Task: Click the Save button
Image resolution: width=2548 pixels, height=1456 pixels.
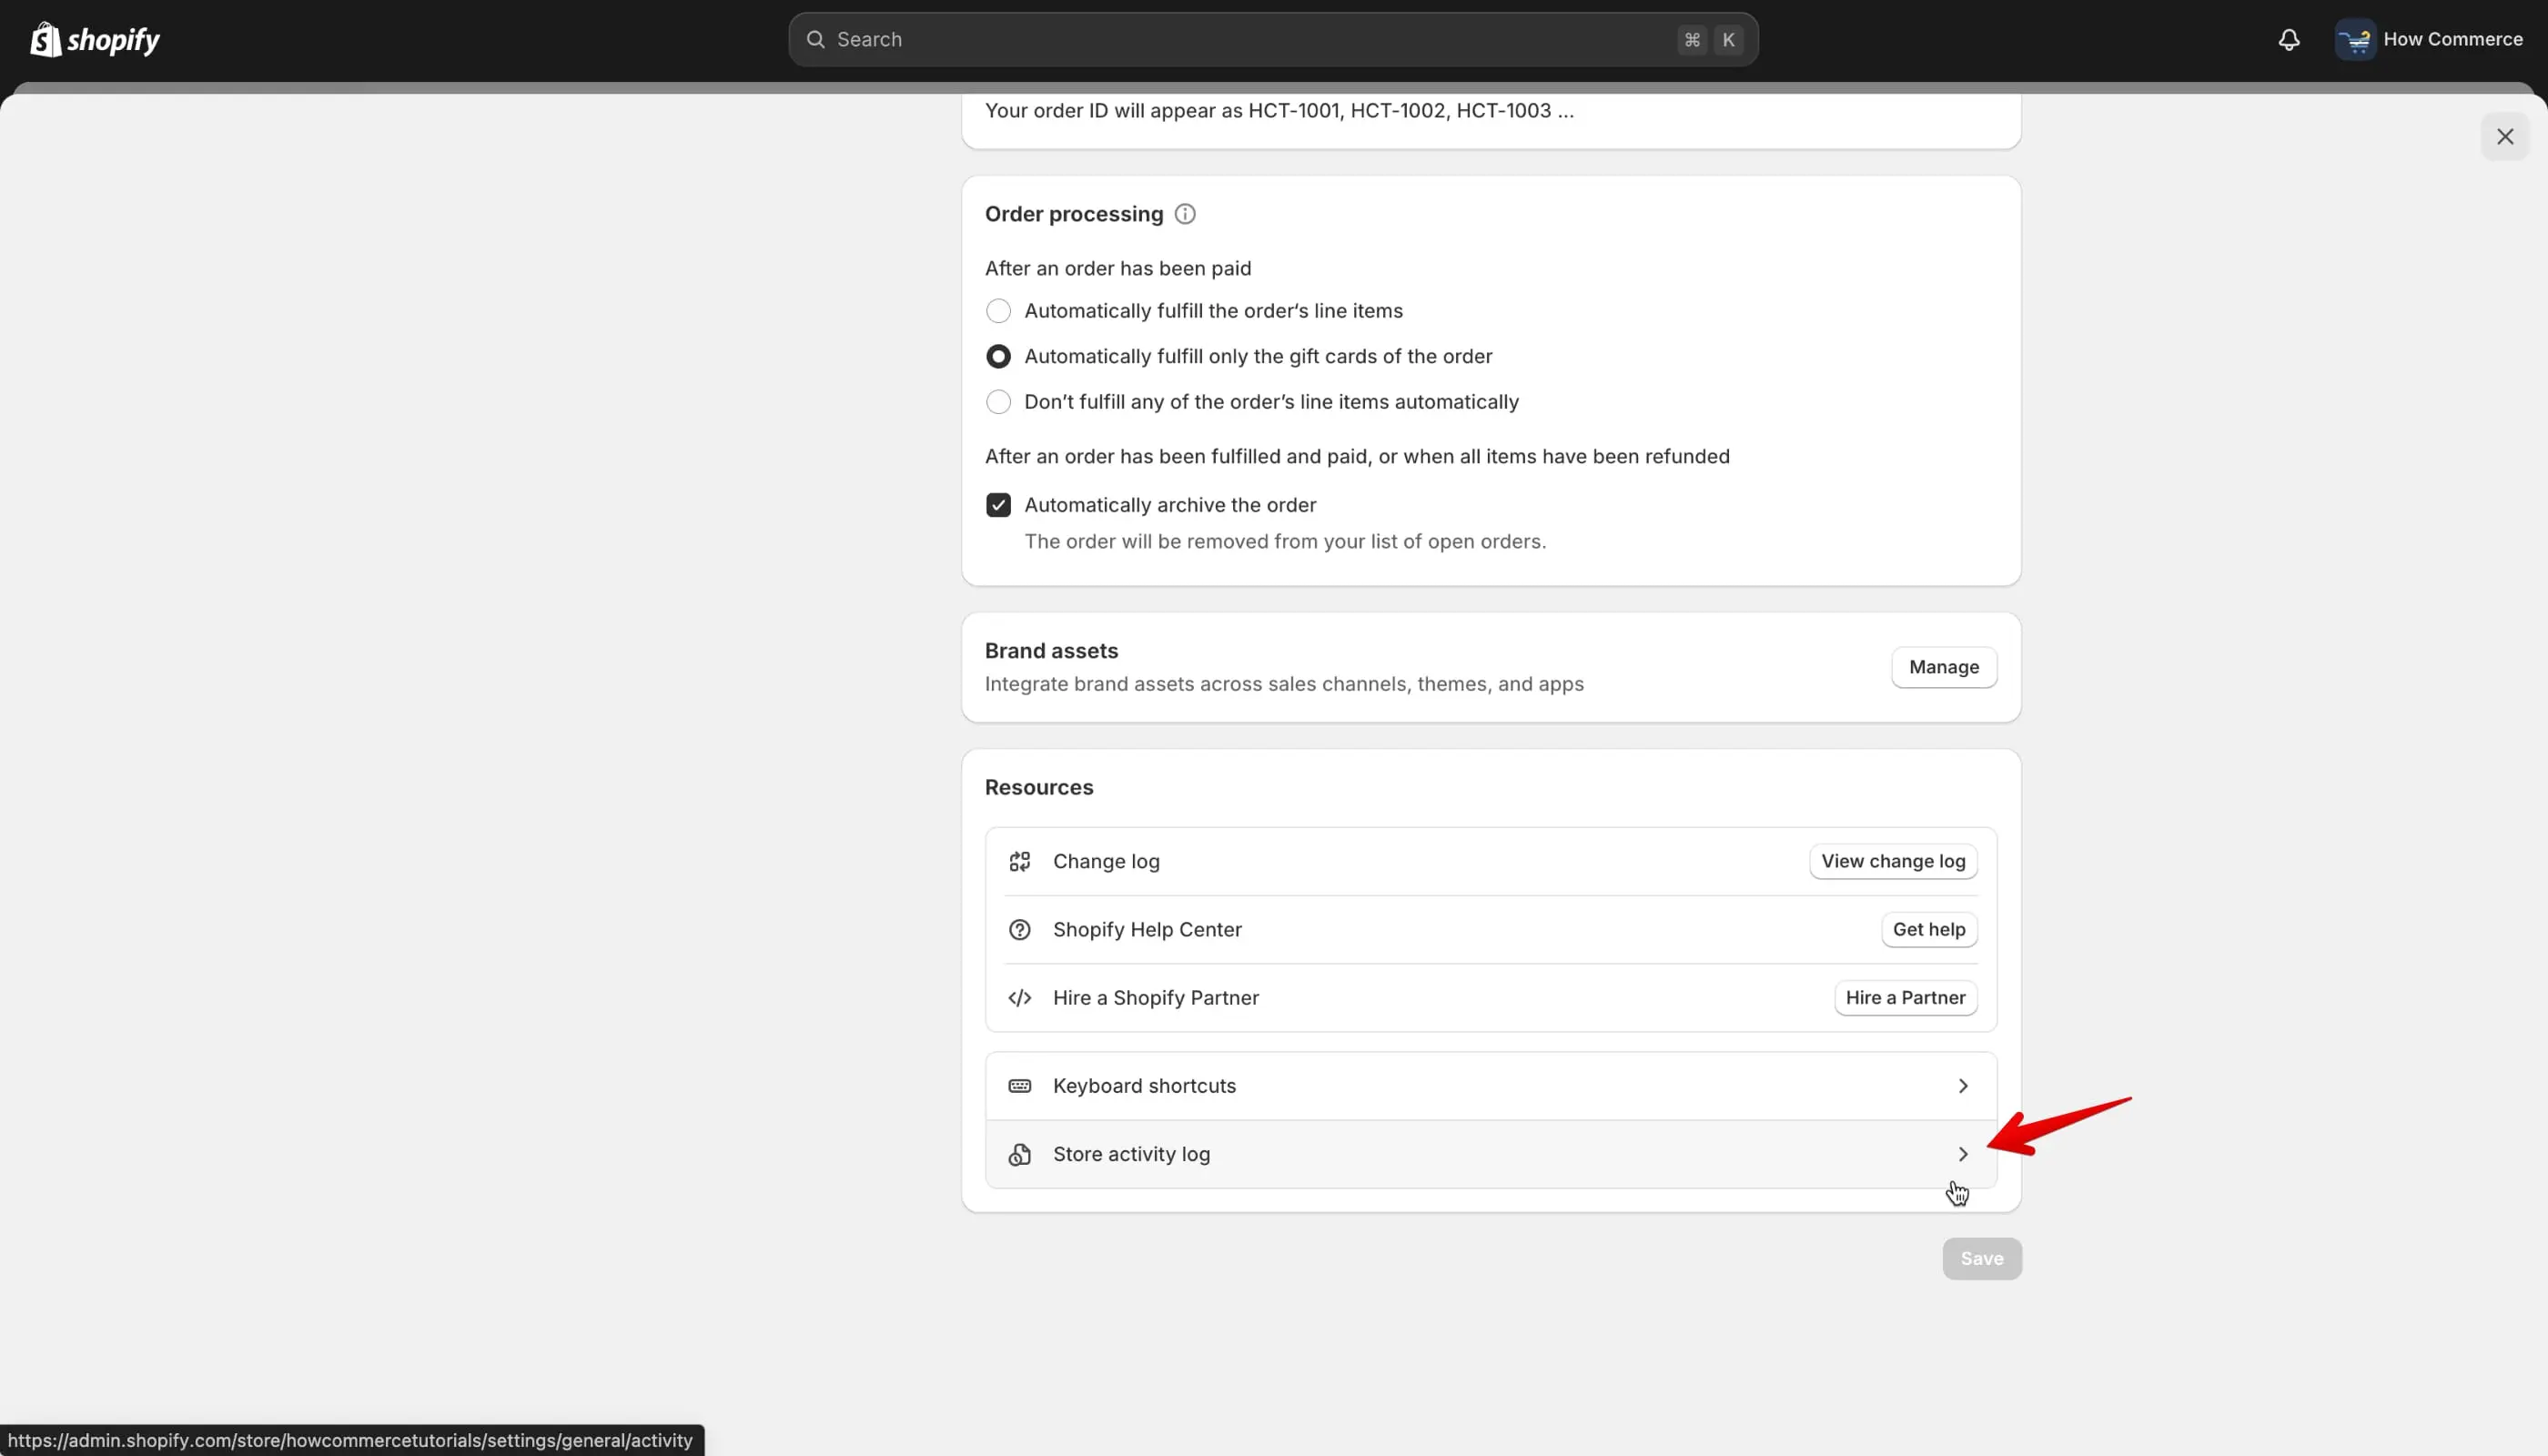Action: coord(1981,1259)
